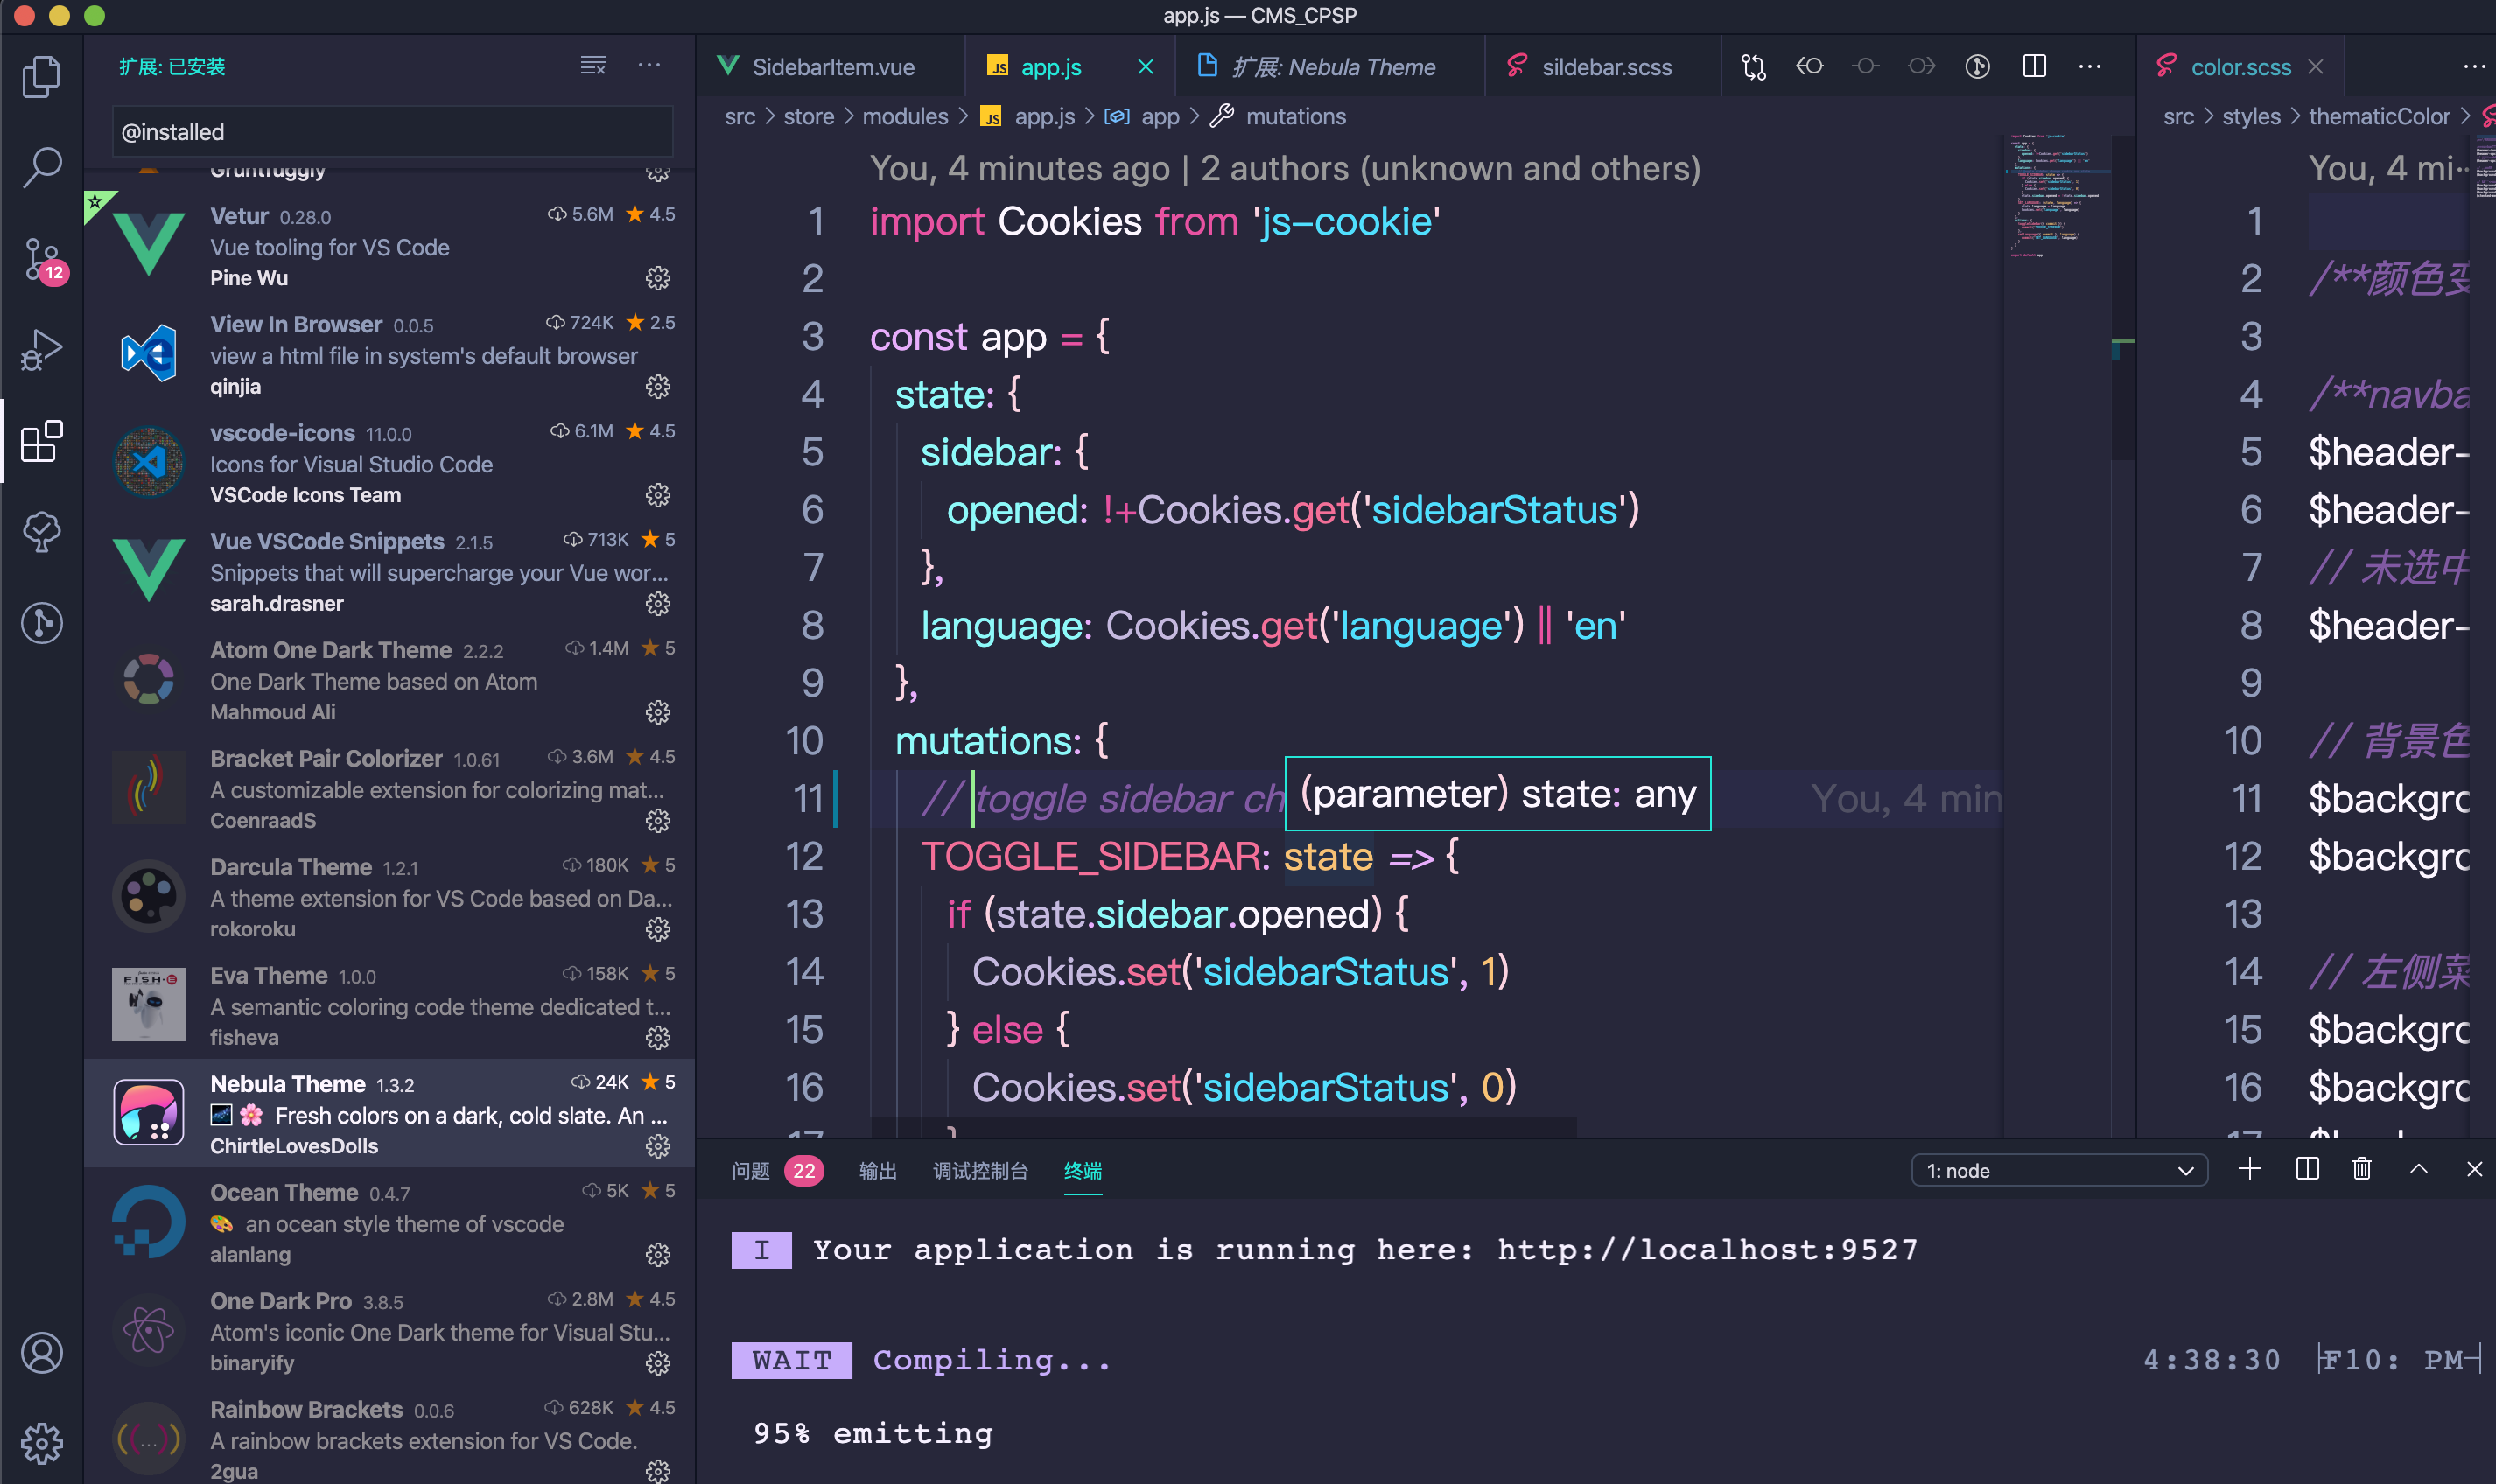Split the terminal panel
Screen dimensions: 2496x1484
point(2307,1169)
